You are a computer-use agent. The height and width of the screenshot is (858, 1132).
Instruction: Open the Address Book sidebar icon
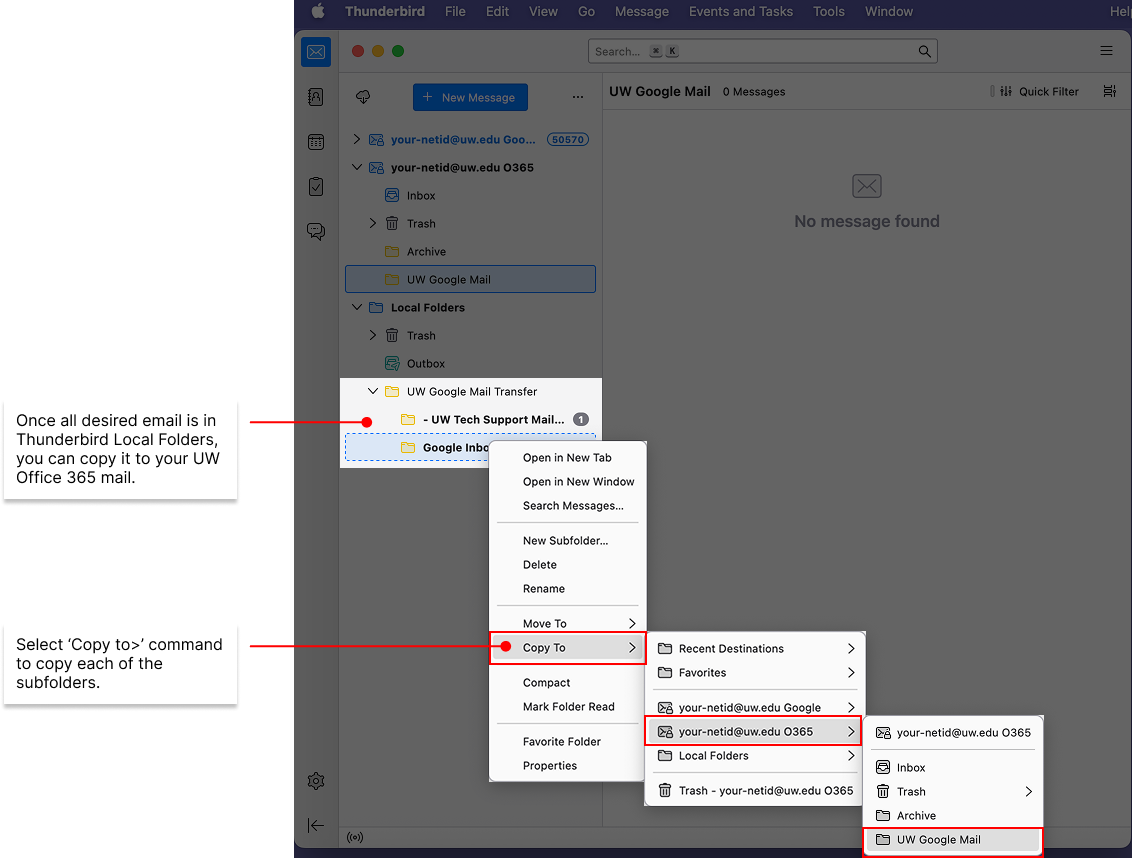316,97
